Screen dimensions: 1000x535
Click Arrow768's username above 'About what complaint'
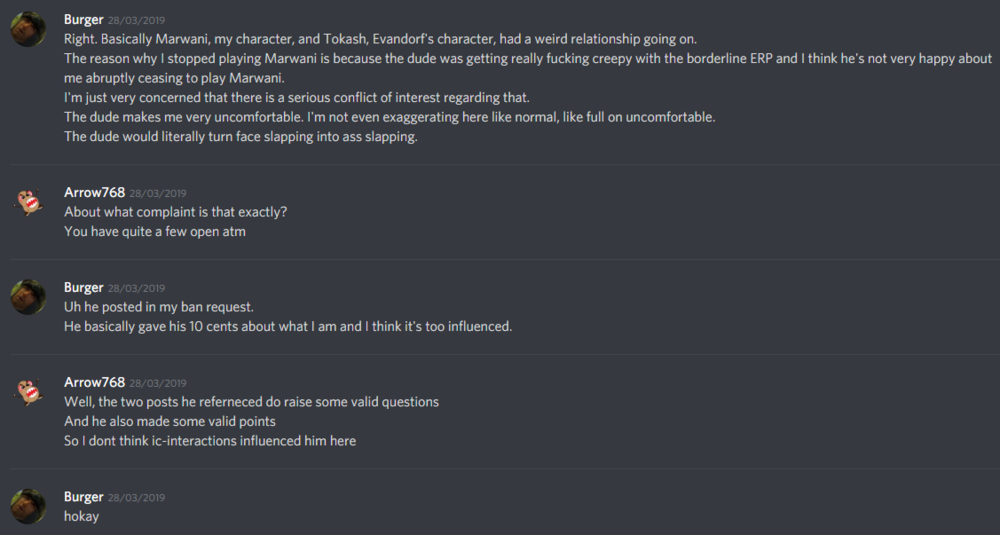point(94,192)
